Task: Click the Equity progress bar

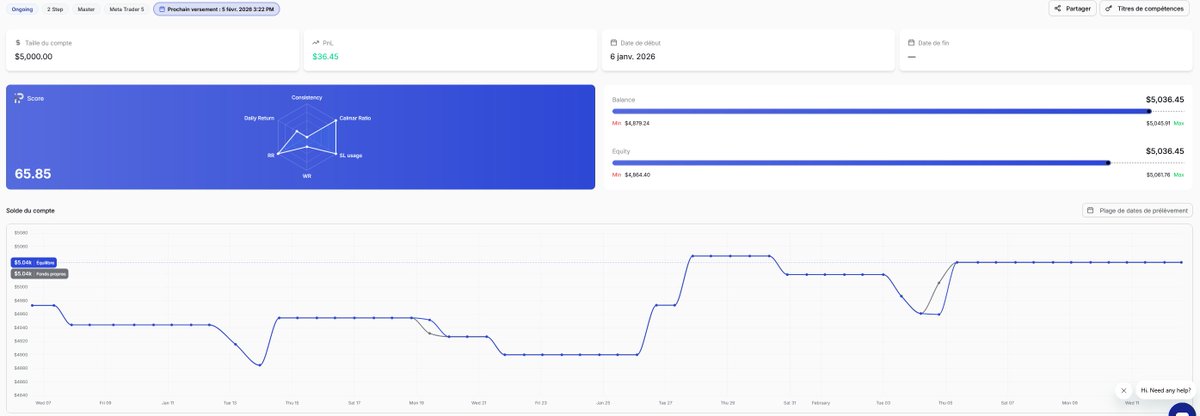Action: [x=898, y=162]
